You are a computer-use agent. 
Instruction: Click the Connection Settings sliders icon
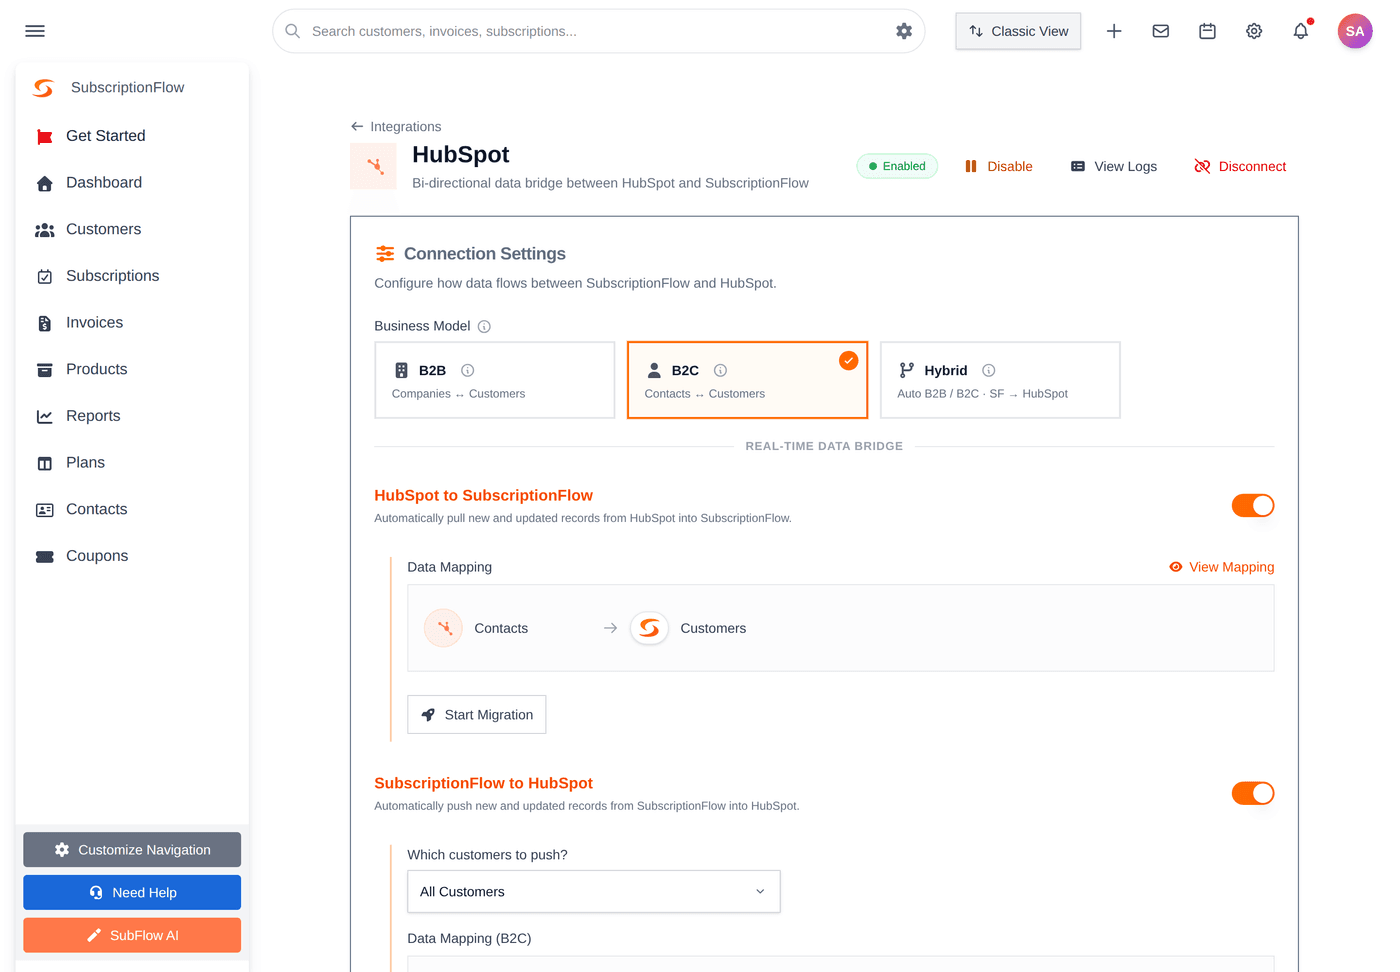tap(385, 254)
